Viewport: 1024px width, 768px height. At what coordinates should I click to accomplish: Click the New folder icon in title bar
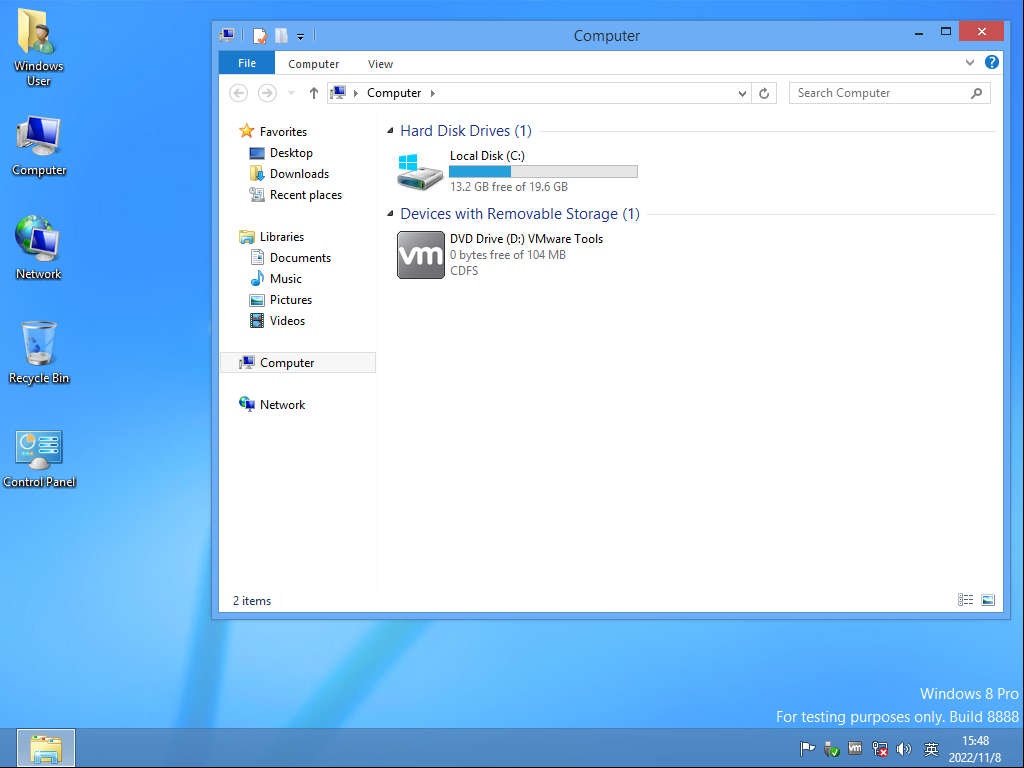[281, 36]
